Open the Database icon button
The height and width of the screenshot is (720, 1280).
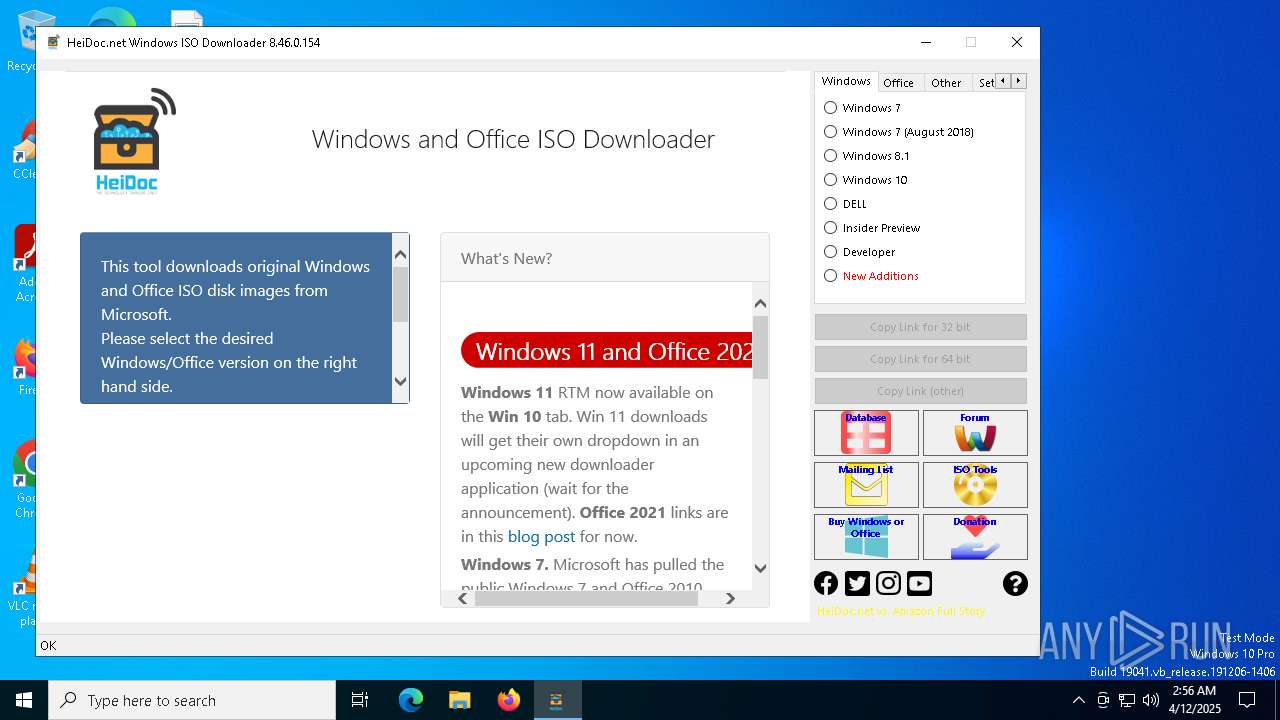866,433
